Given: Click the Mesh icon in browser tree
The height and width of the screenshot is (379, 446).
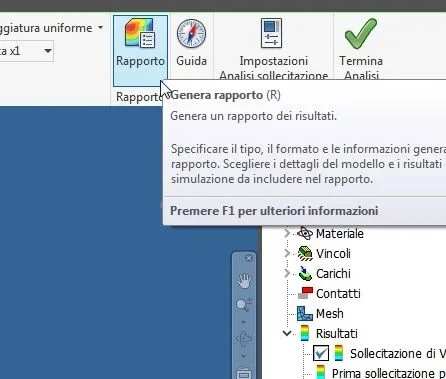Looking at the screenshot, I should coord(305,313).
